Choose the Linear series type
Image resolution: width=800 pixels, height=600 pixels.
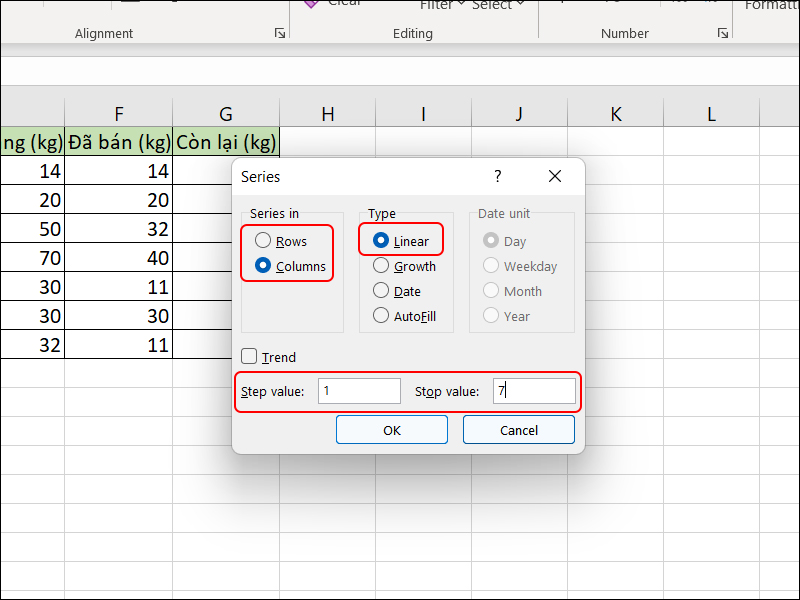coord(381,241)
